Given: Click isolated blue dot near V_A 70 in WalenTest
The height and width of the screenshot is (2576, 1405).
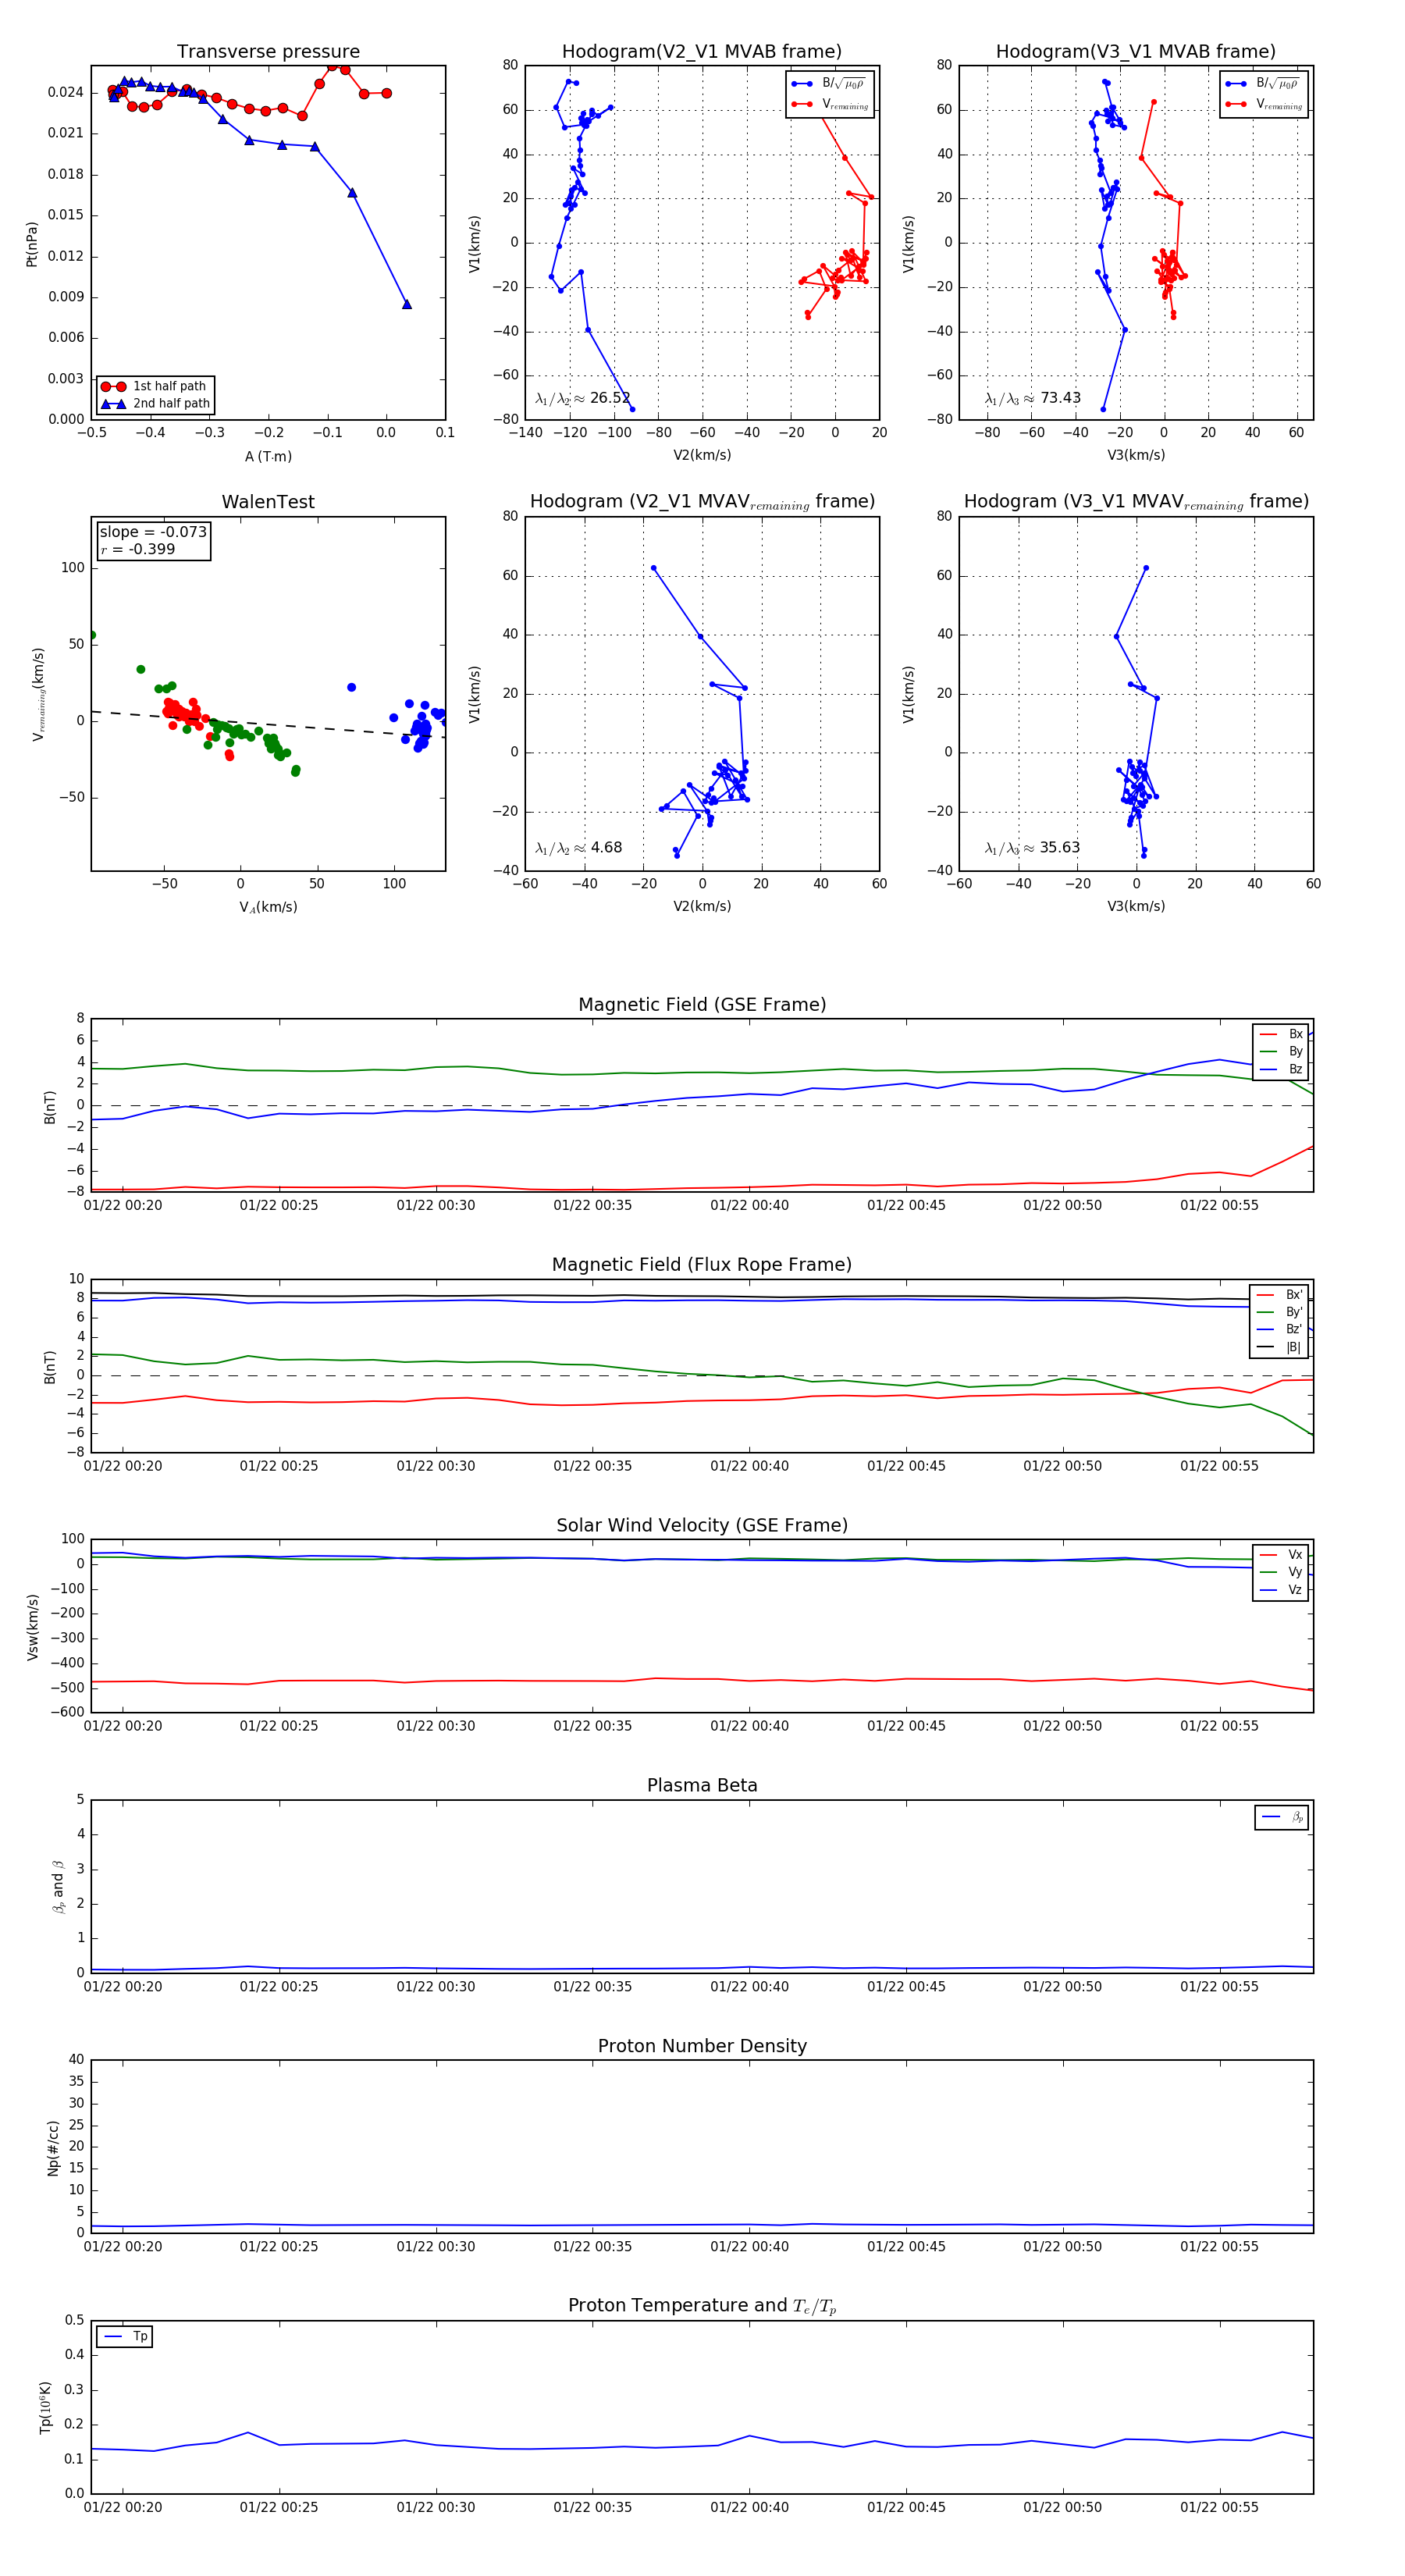Looking at the screenshot, I should 351,687.
